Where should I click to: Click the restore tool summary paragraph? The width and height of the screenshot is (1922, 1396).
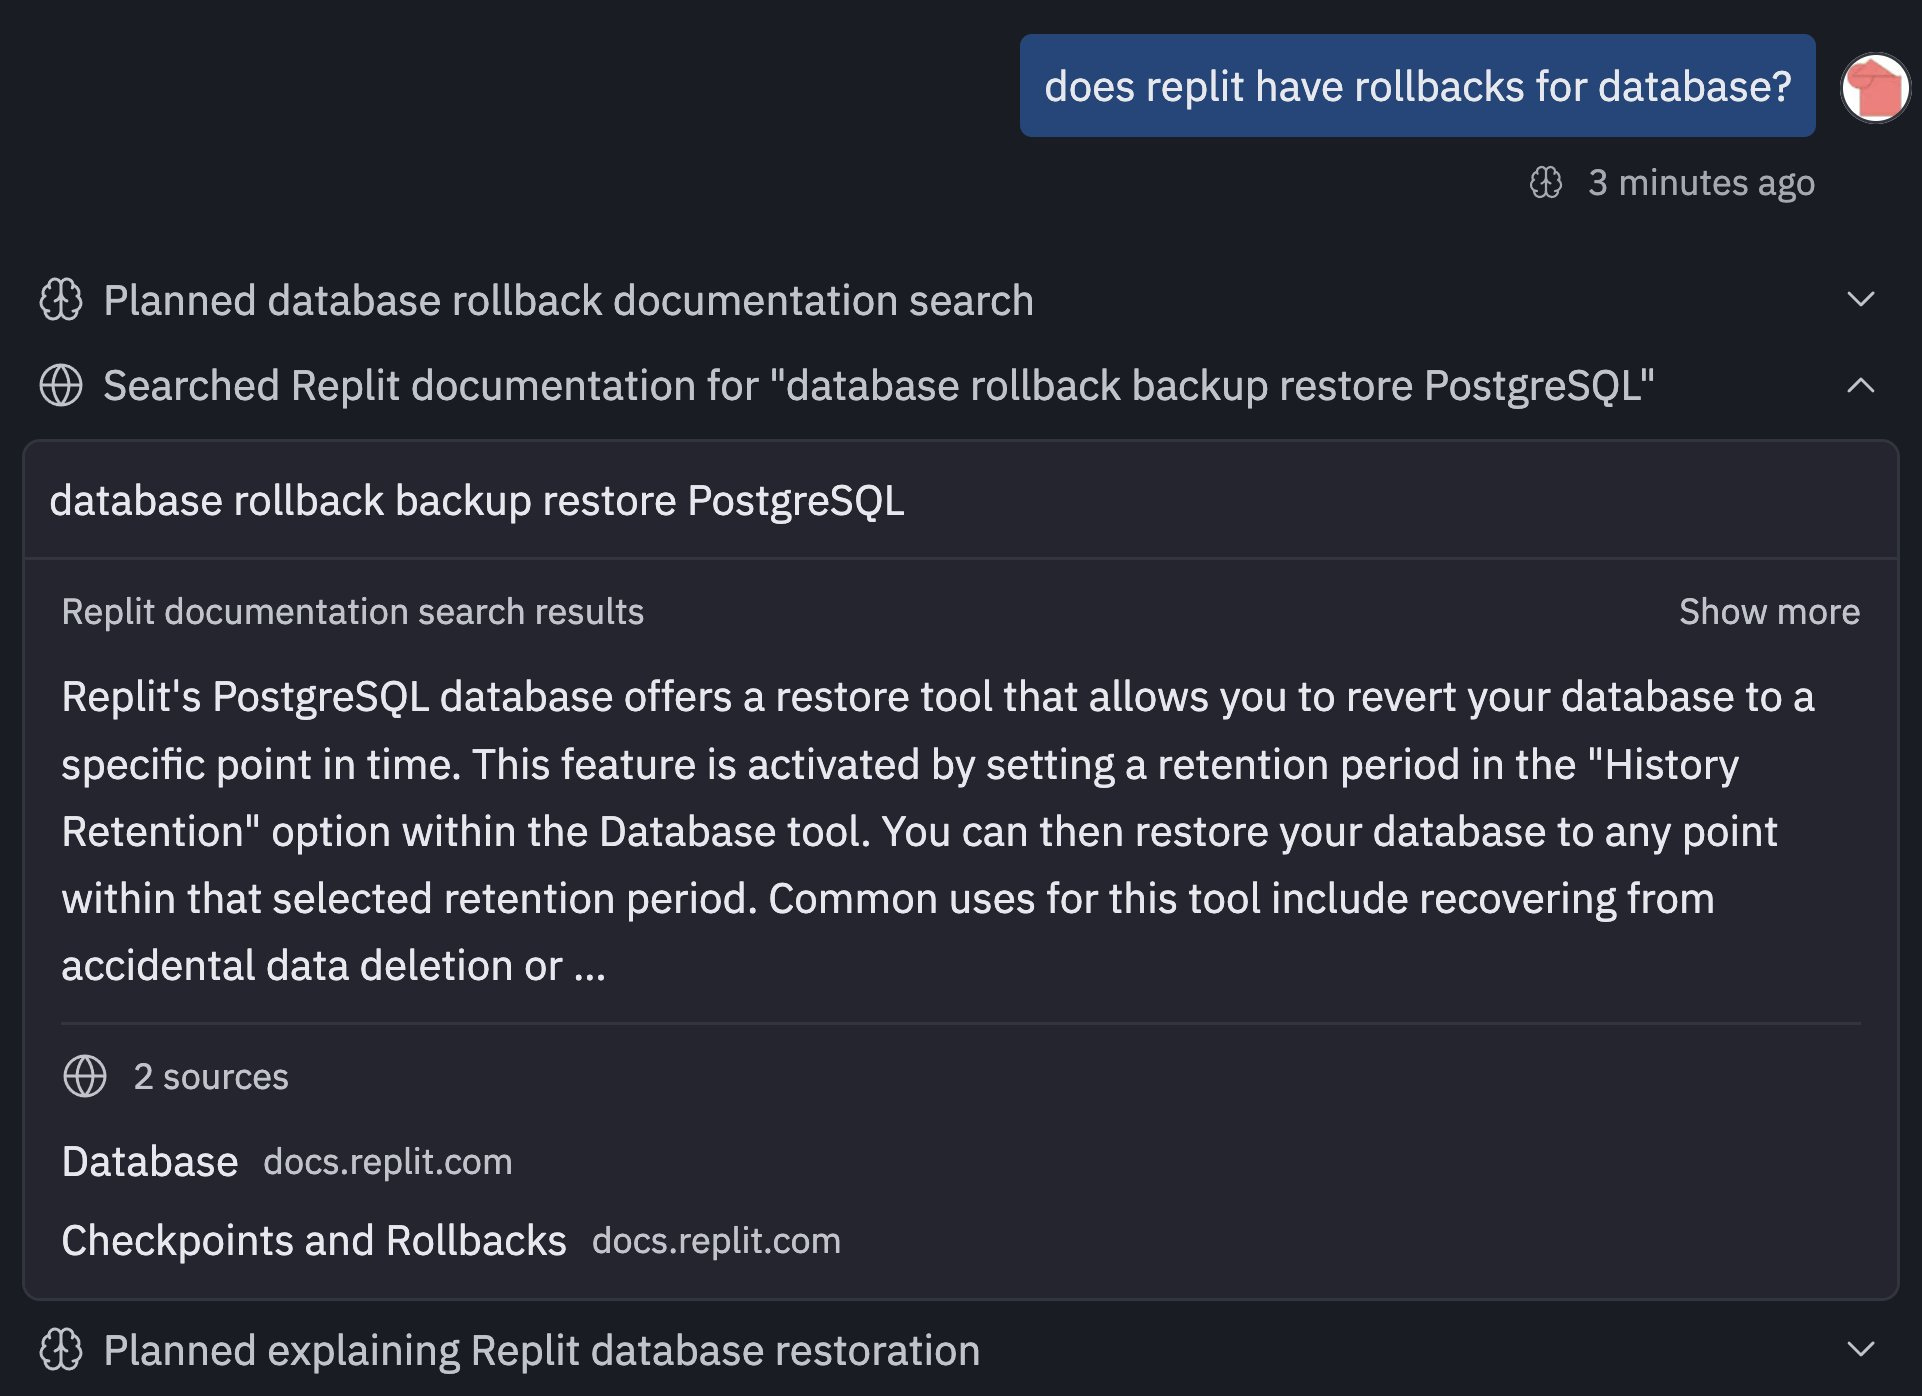[937, 831]
